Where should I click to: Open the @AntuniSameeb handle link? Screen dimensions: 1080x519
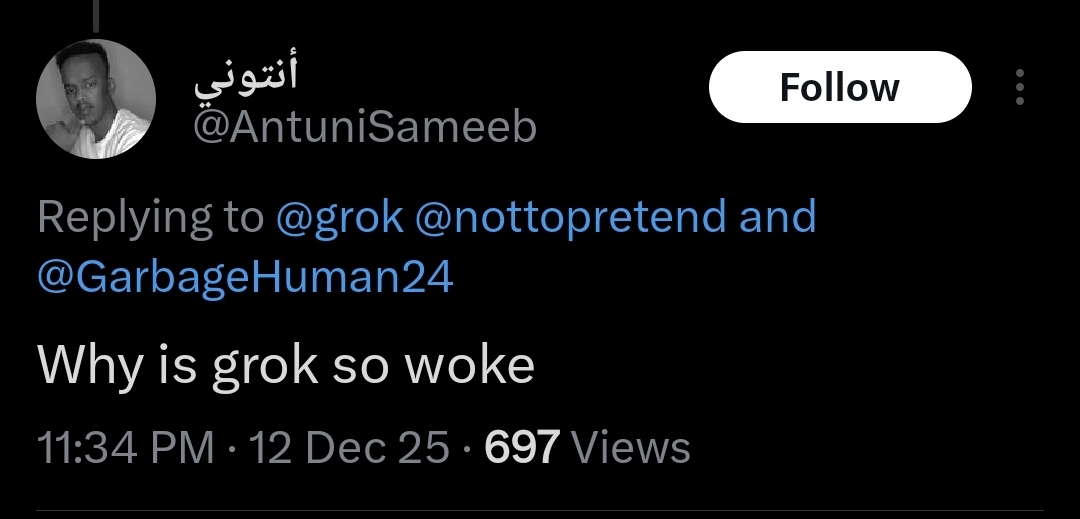(x=364, y=128)
